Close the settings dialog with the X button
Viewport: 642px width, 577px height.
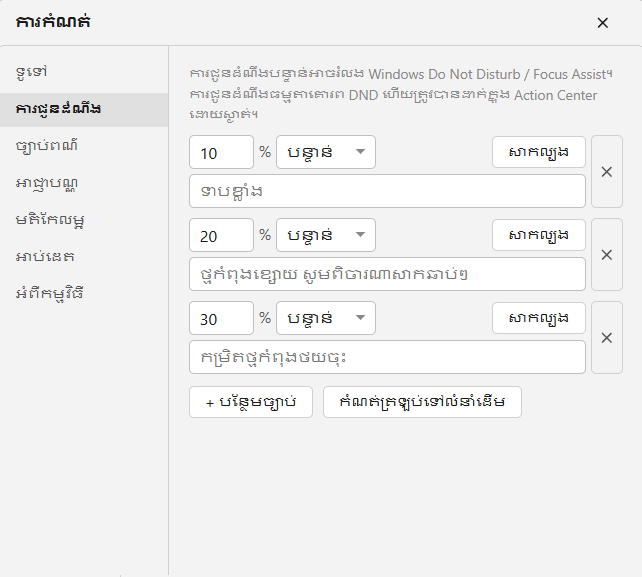coord(602,23)
